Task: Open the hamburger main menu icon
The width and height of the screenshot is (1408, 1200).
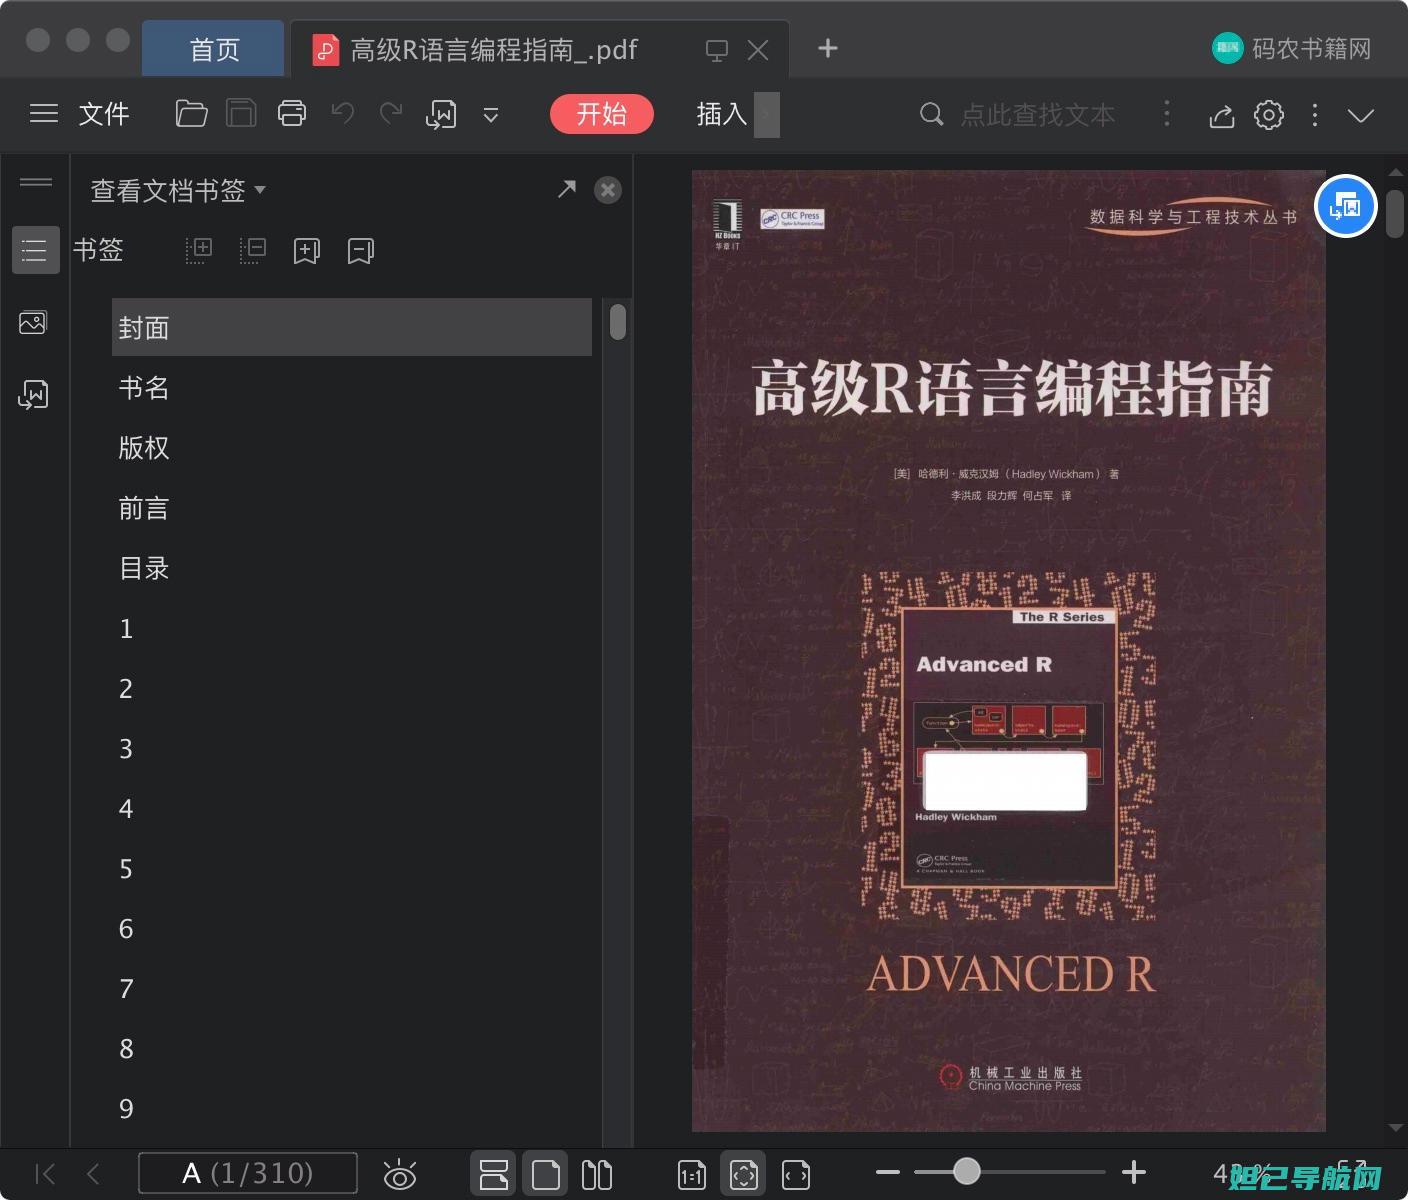Action: point(43,114)
